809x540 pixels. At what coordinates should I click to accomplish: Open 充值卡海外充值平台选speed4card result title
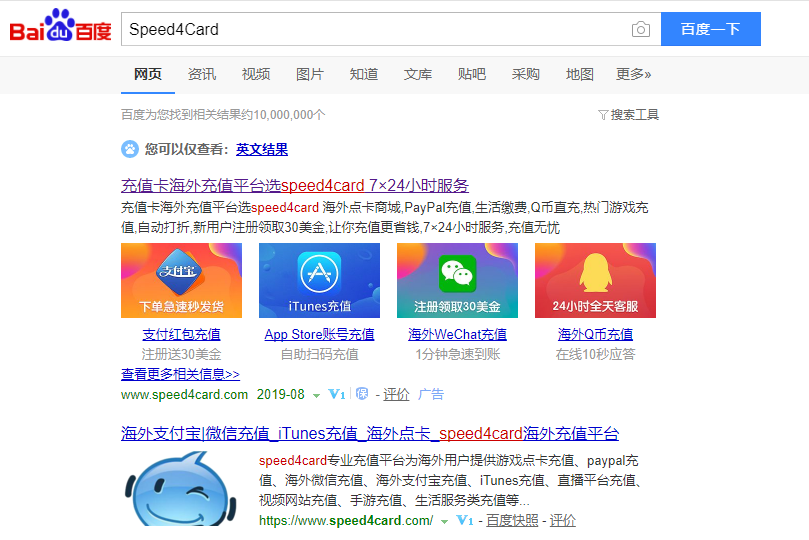pos(295,186)
